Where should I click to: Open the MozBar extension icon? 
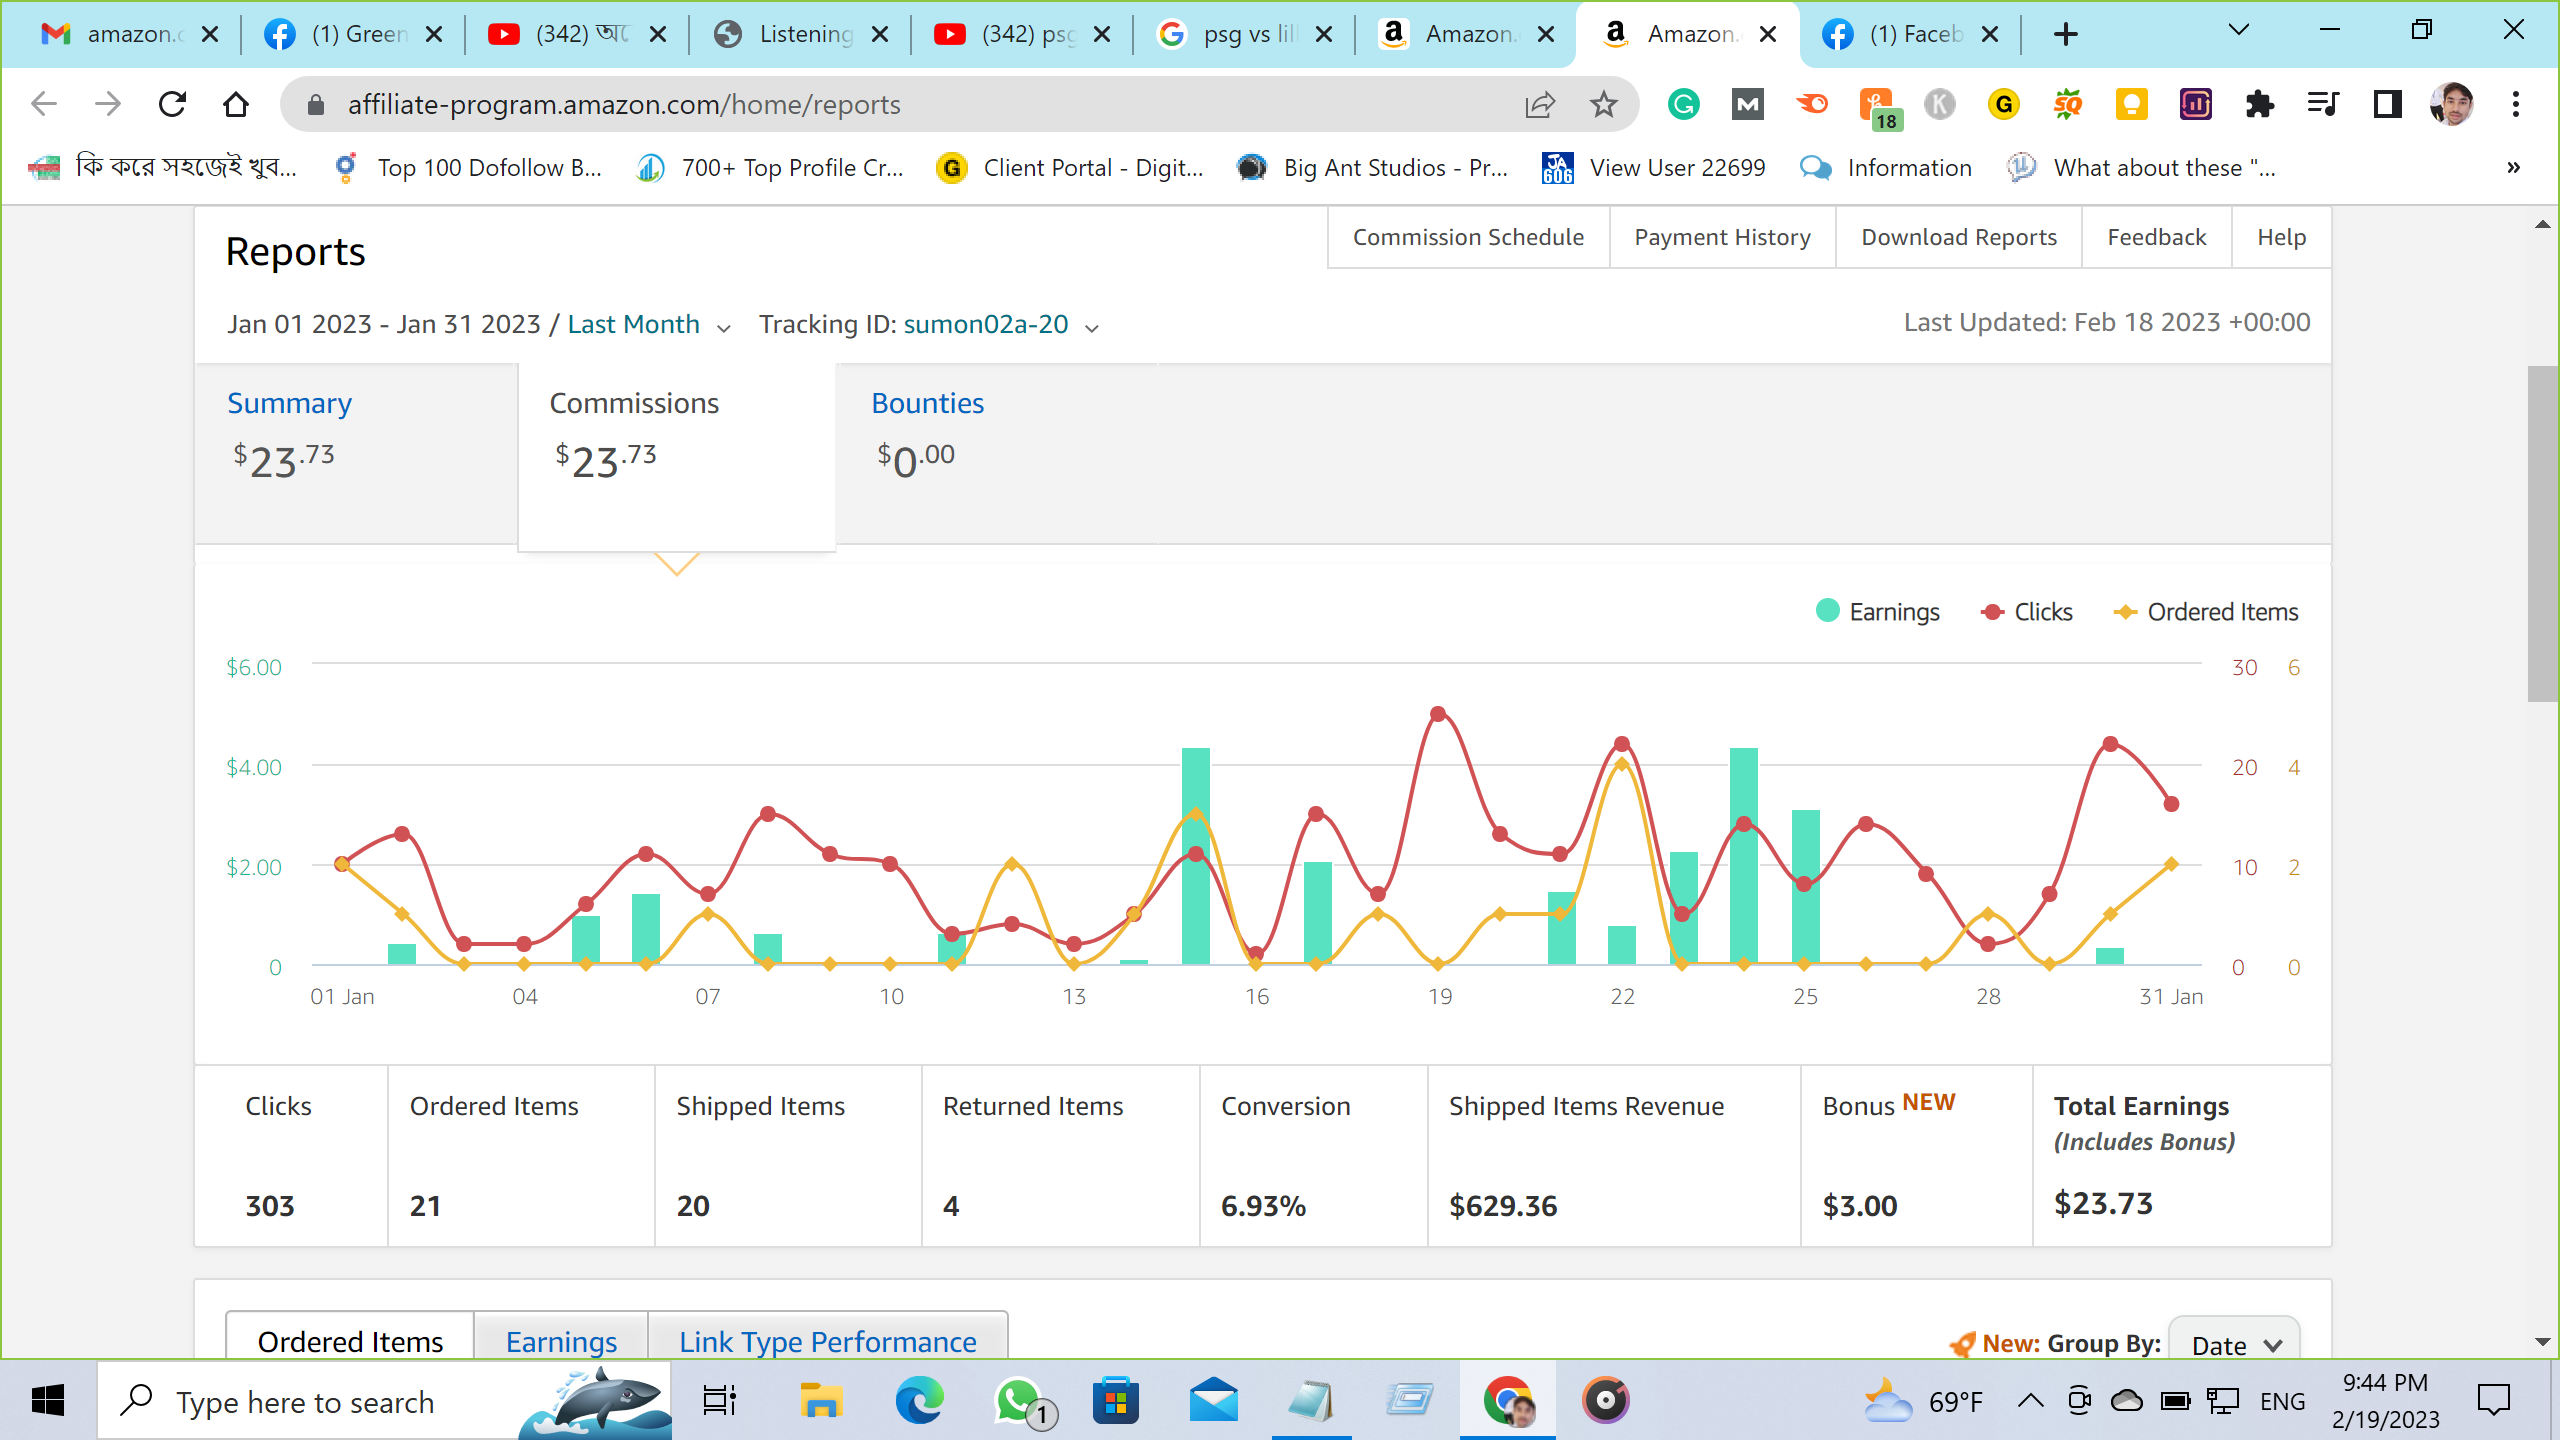pyautogui.click(x=1748, y=104)
